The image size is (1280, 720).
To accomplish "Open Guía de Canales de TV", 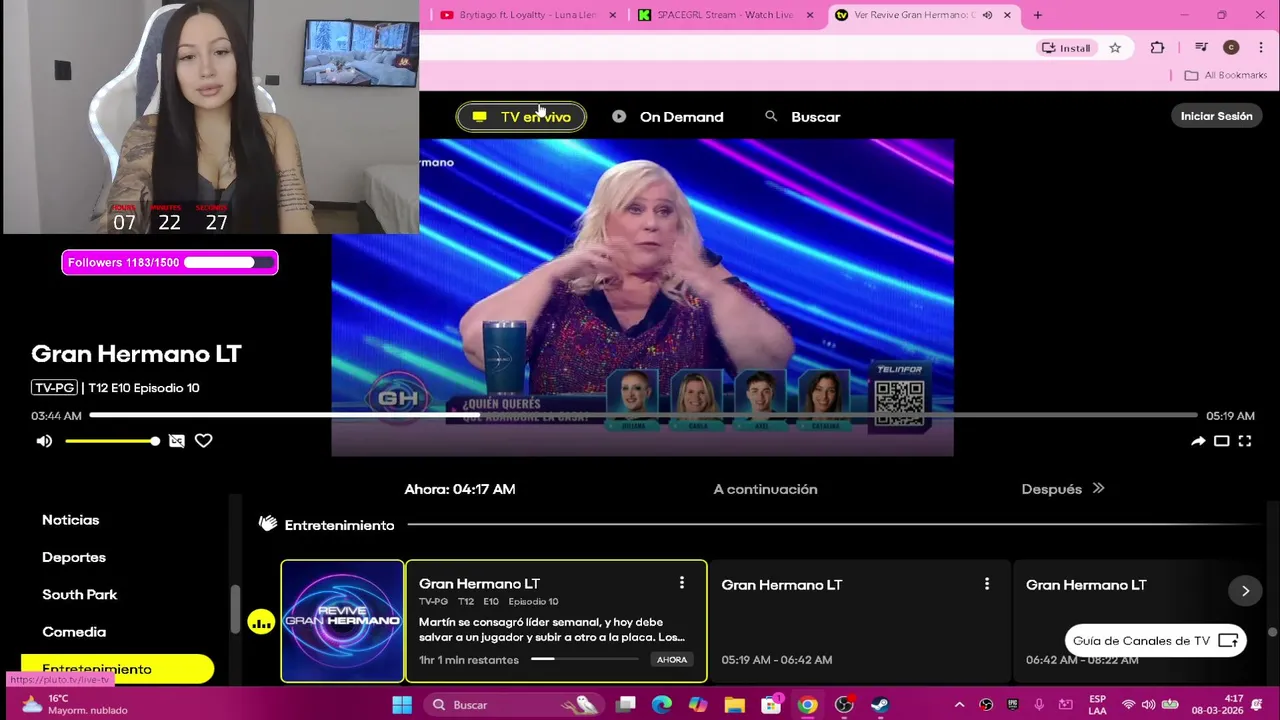I will [x=1155, y=641].
